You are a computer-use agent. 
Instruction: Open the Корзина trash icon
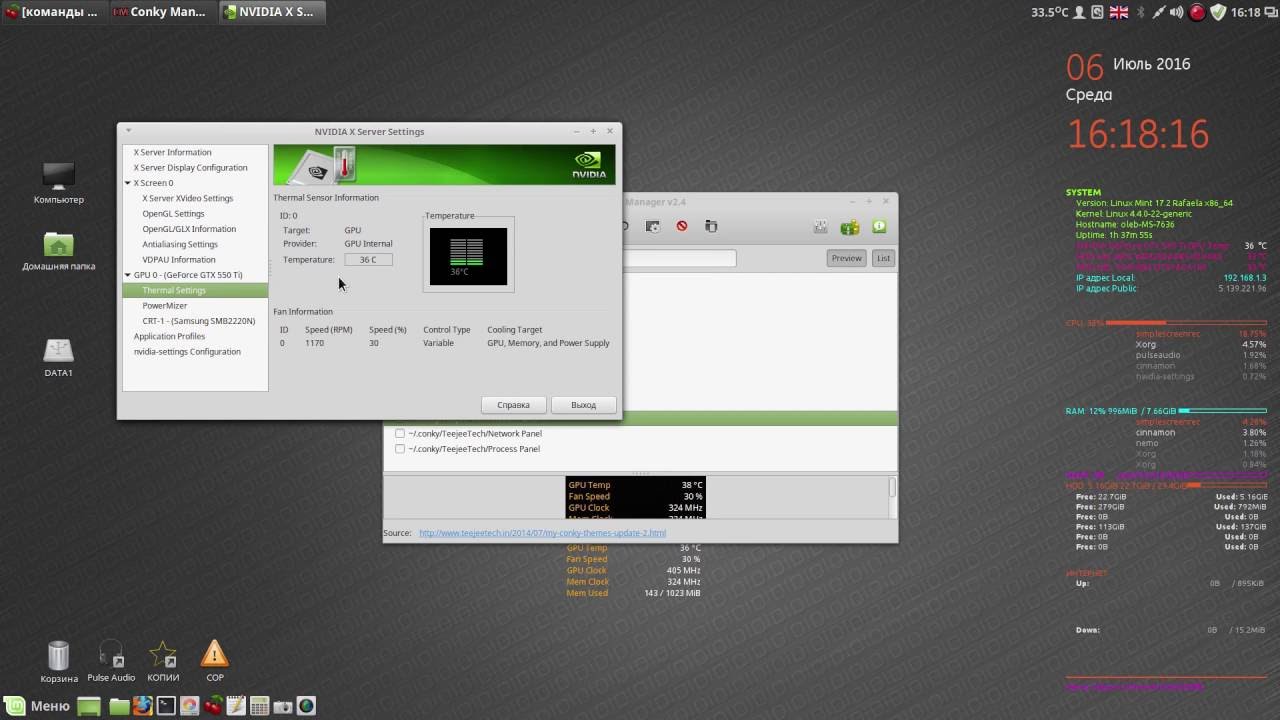59,662
